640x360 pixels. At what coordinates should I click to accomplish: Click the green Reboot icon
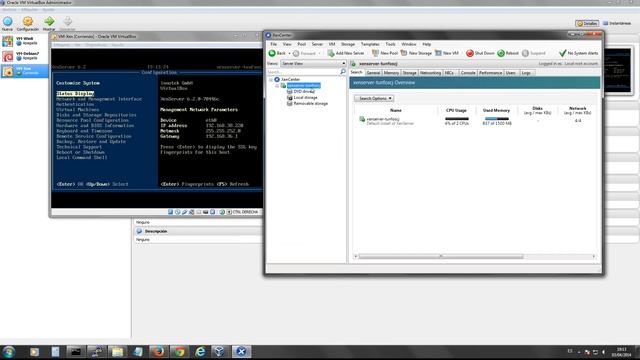[501, 53]
